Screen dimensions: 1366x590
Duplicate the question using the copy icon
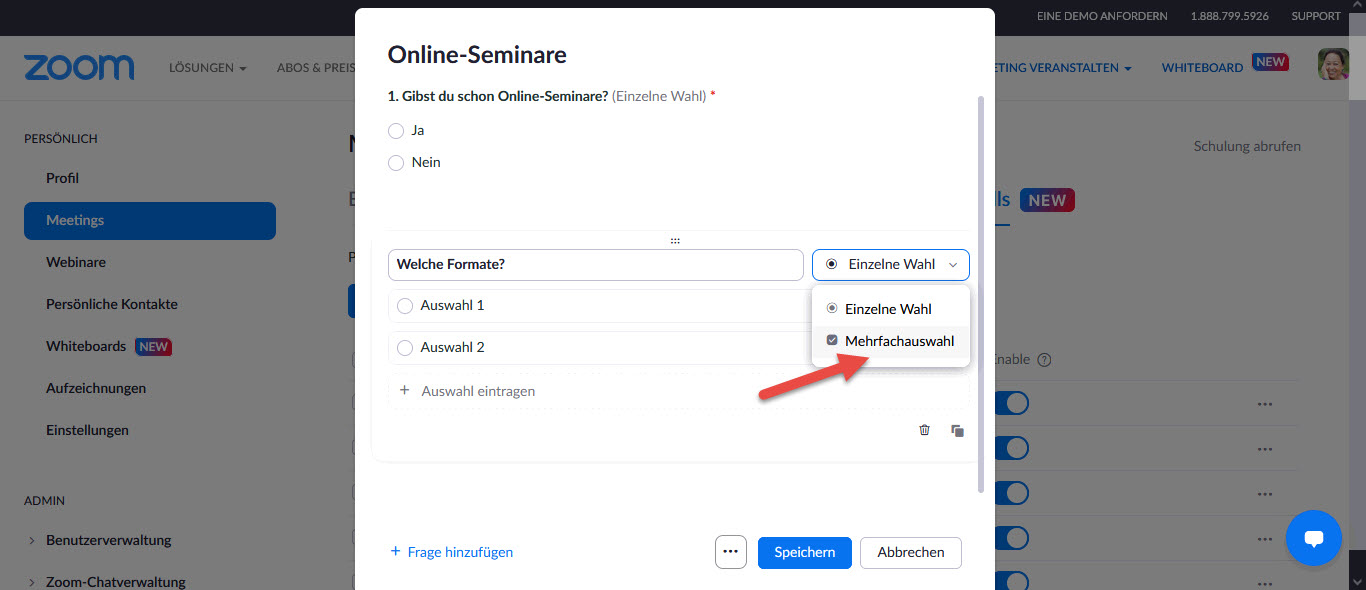pyautogui.click(x=957, y=431)
